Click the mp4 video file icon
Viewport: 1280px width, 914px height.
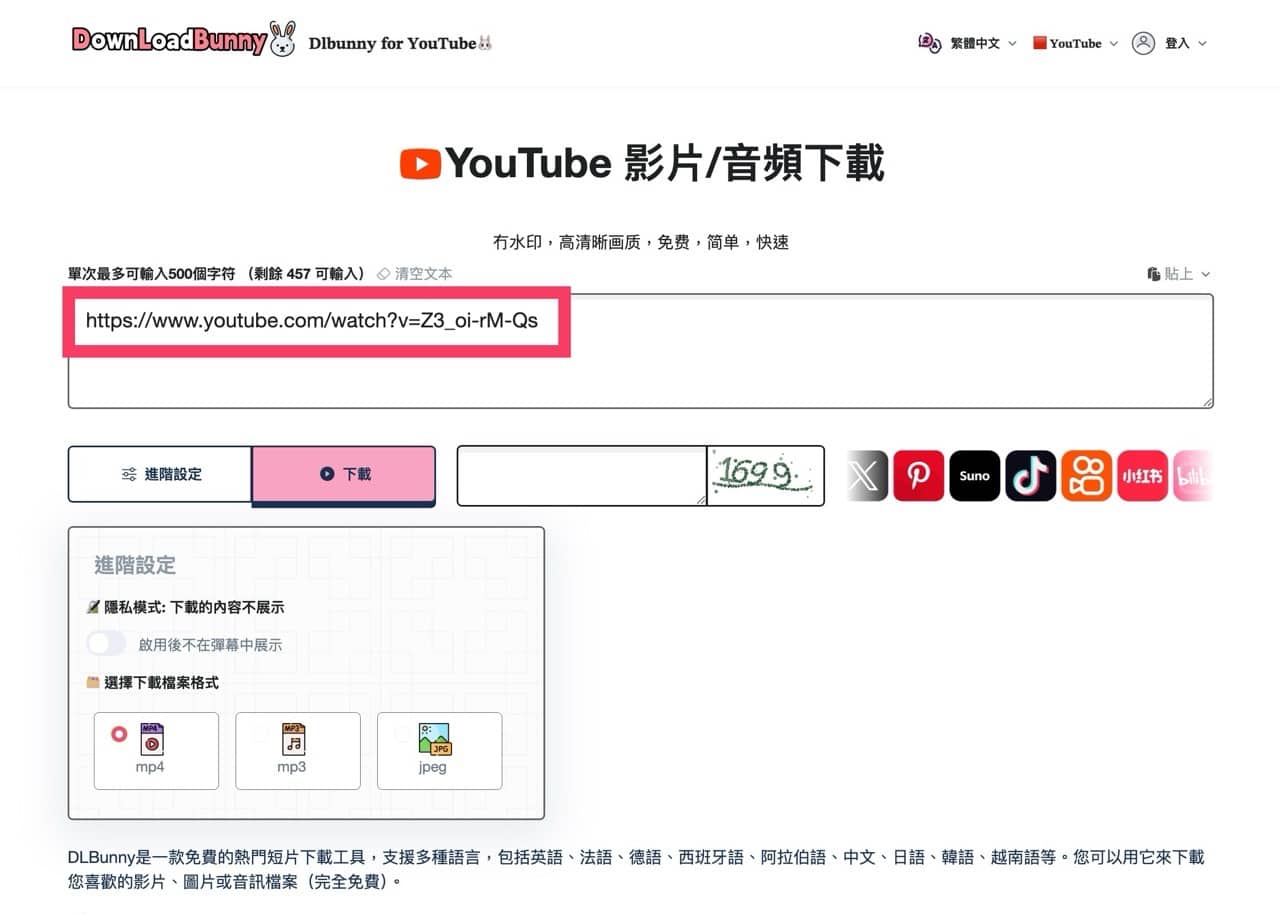pos(151,738)
